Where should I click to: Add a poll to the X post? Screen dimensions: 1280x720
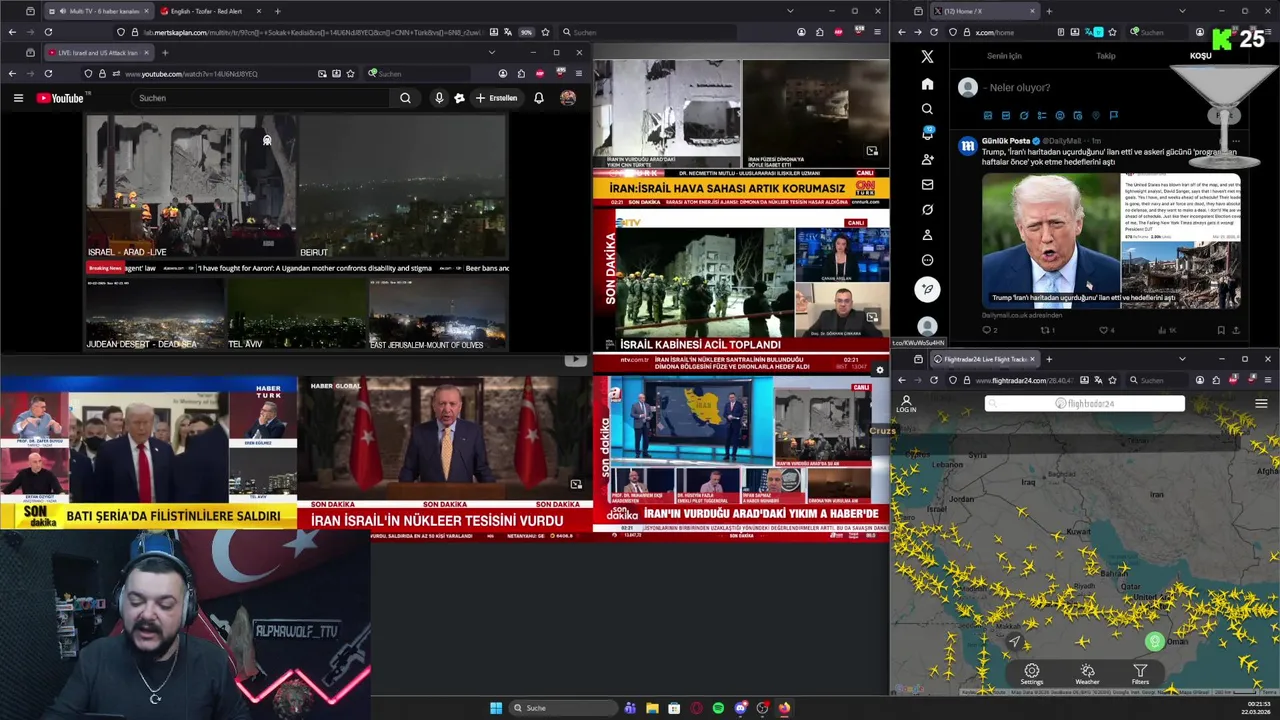tap(1042, 116)
